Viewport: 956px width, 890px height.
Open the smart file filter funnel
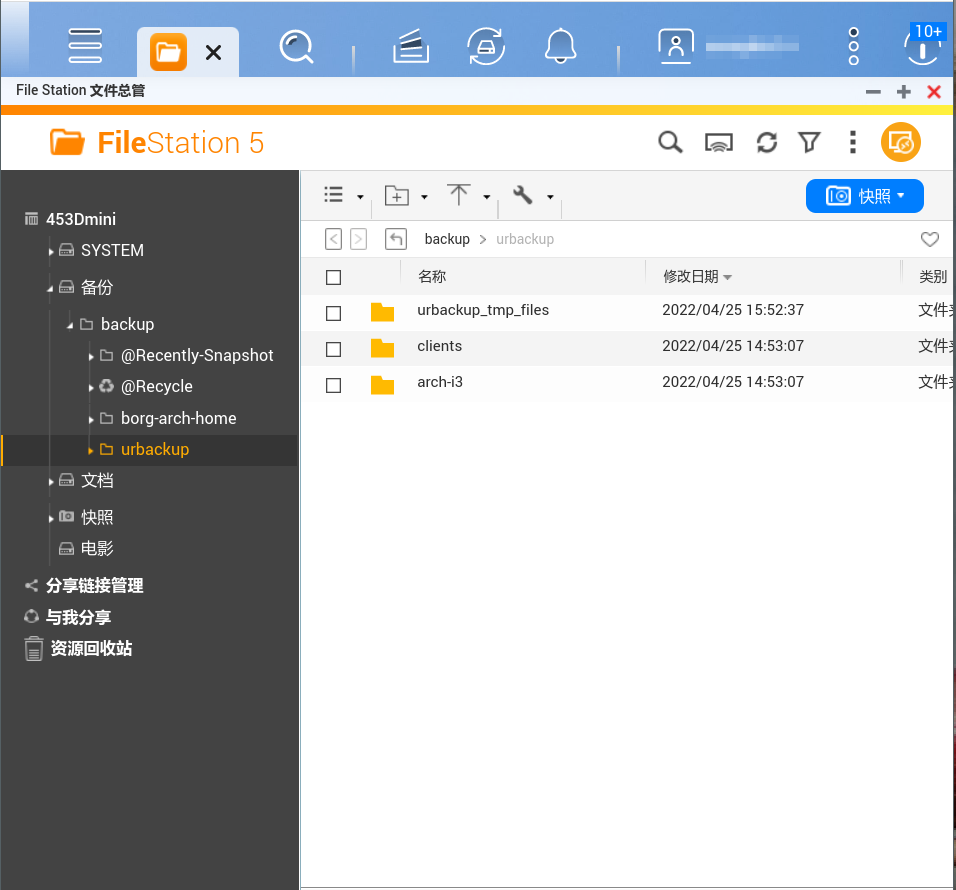pos(810,143)
